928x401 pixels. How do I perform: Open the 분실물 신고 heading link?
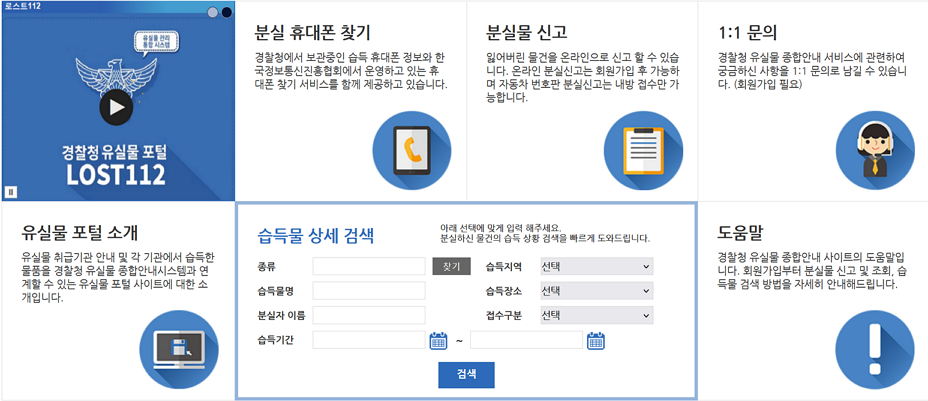click(527, 32)
